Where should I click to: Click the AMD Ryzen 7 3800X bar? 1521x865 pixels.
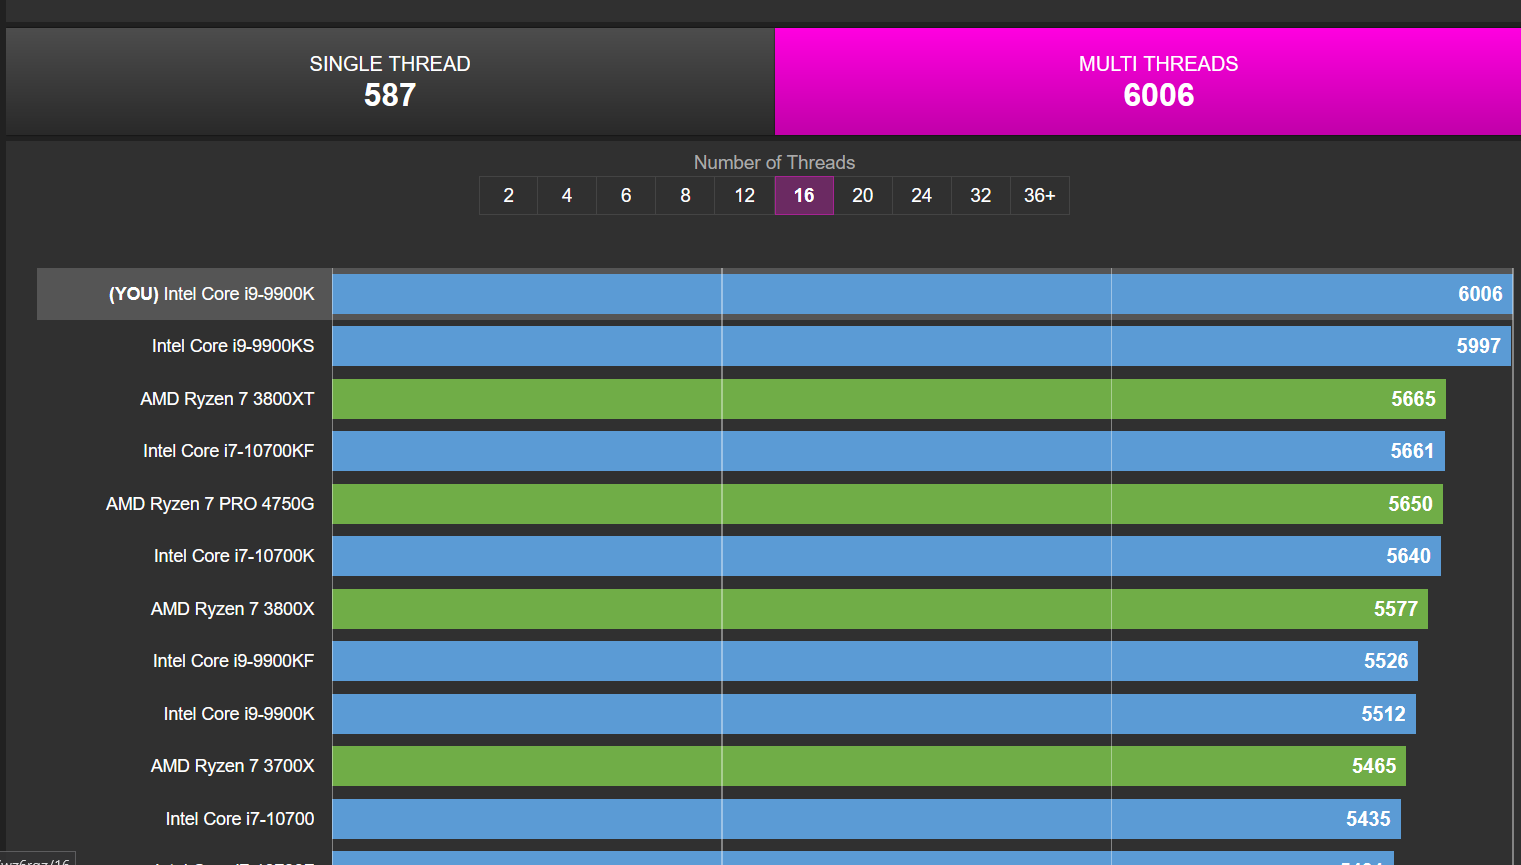point(879,609)
